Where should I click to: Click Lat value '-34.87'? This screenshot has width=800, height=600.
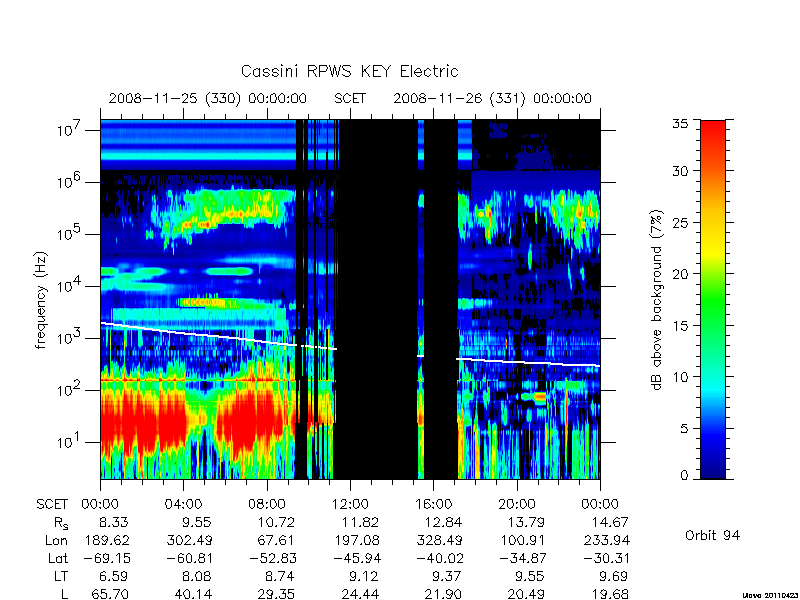(x=521, y=558)
